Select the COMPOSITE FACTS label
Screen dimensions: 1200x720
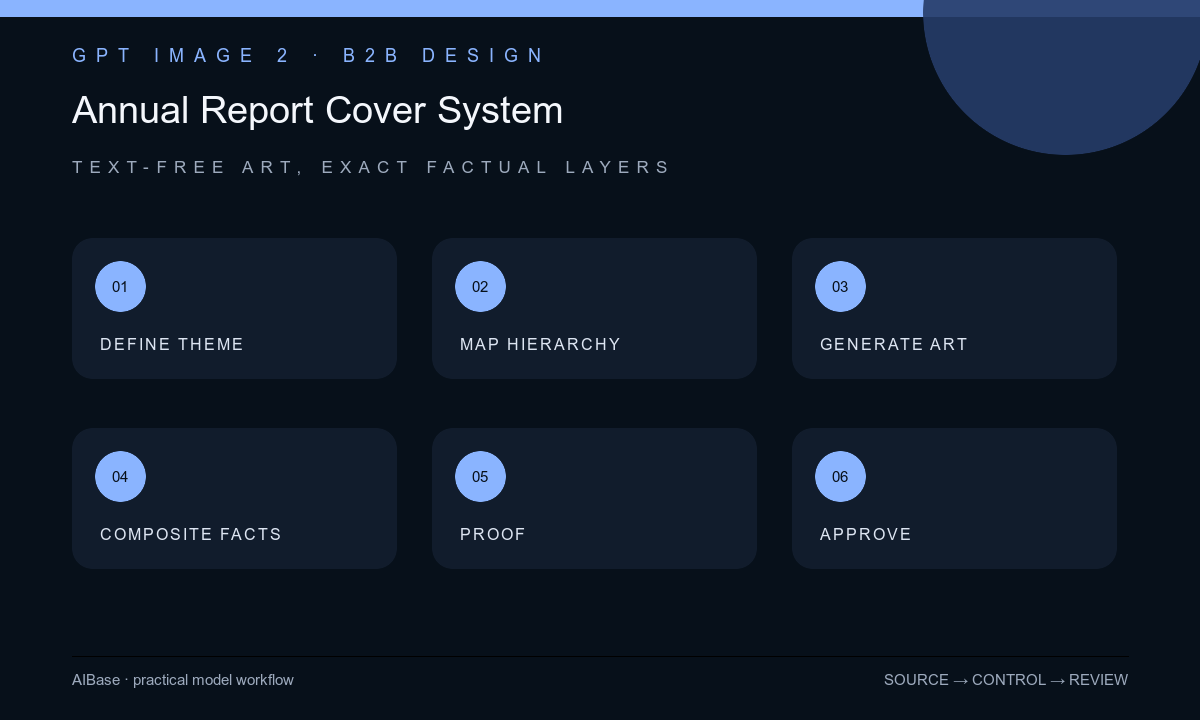(191, 534)
